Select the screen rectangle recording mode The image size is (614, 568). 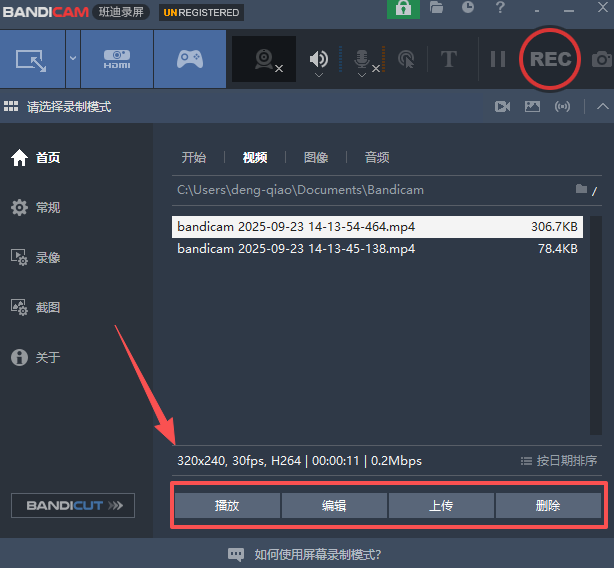point(32,59)
